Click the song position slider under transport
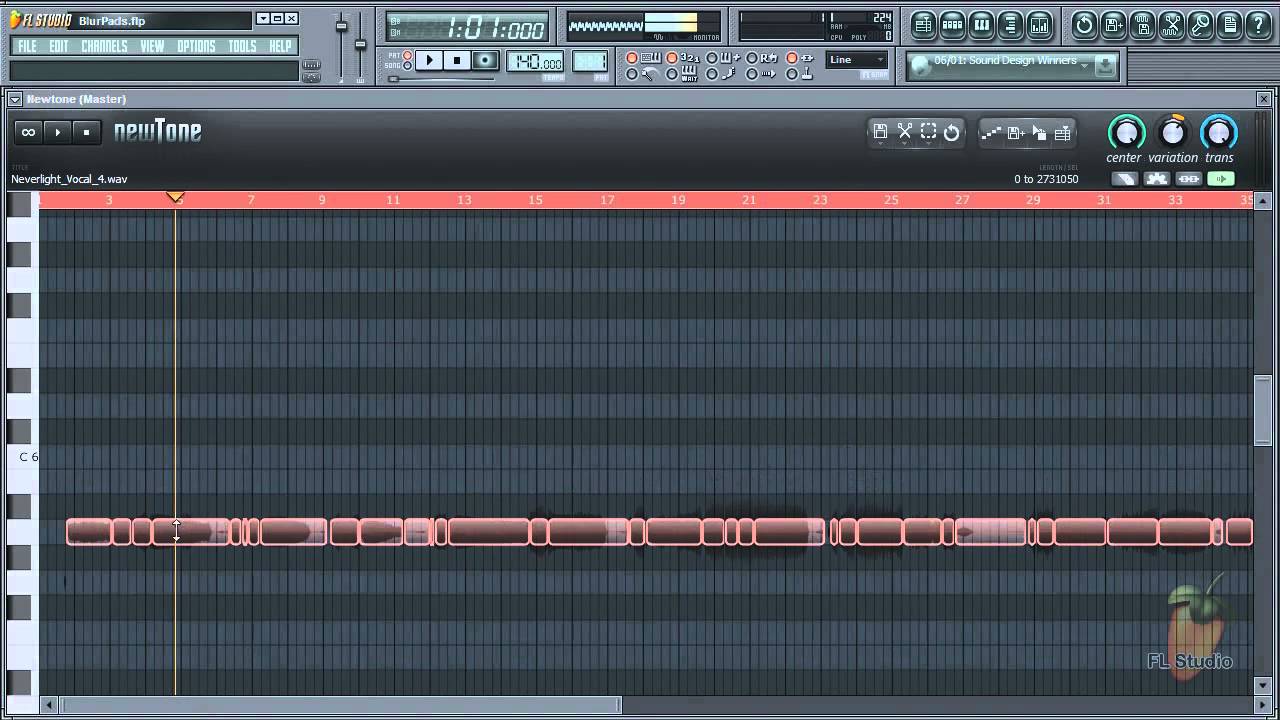Viewport: 1280px width, 720px height. 441,79
